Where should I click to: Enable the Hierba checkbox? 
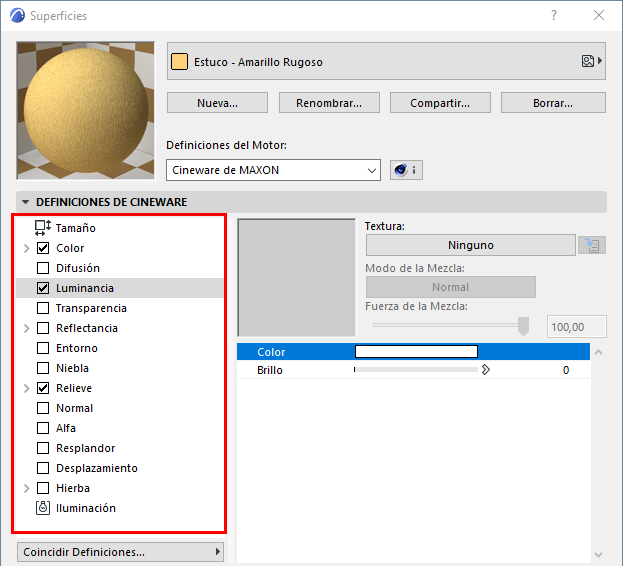point(43,488)
